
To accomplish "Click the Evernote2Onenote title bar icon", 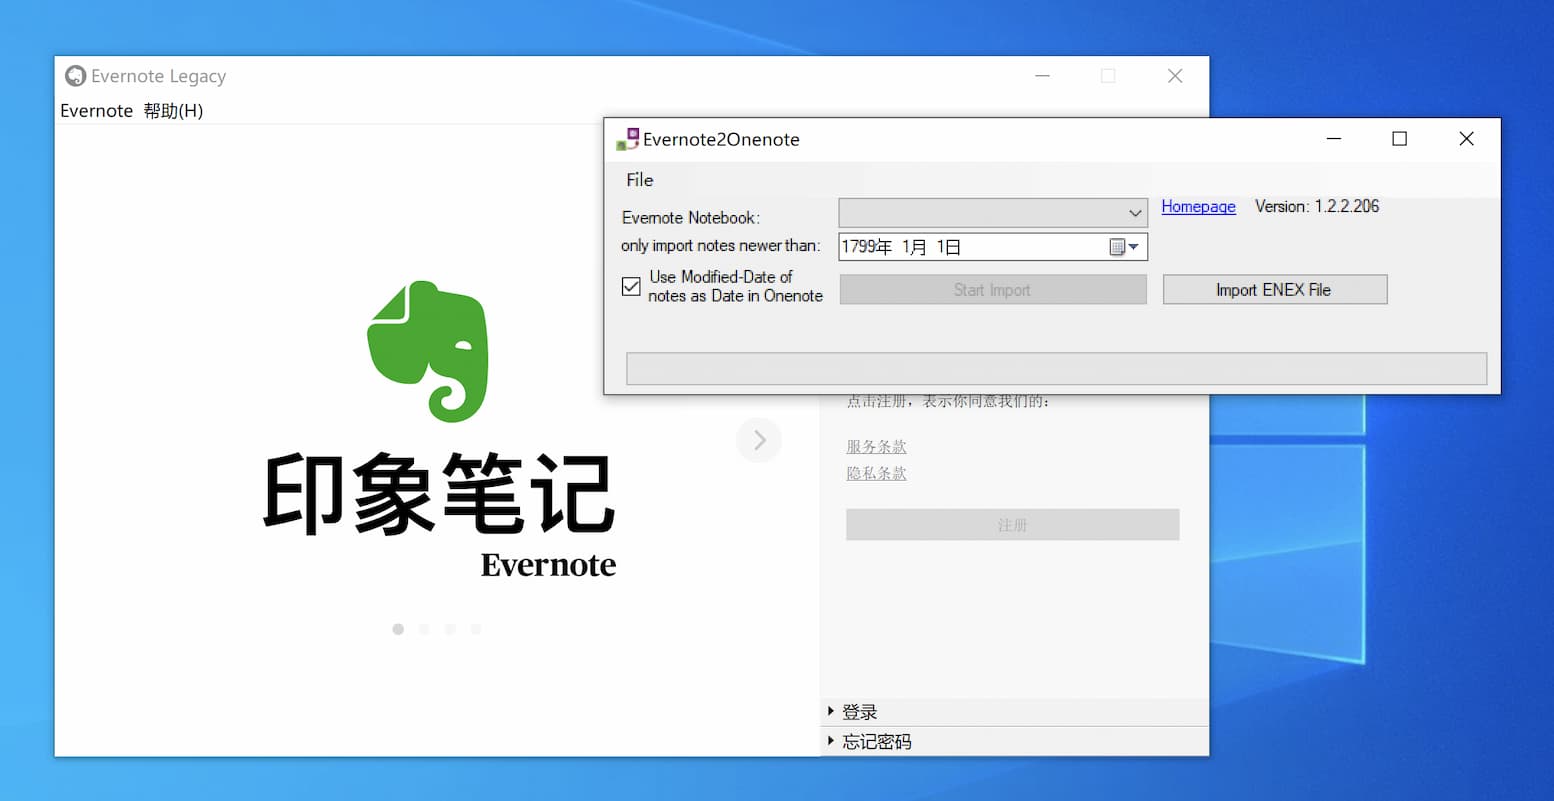I will click(627, 139).
